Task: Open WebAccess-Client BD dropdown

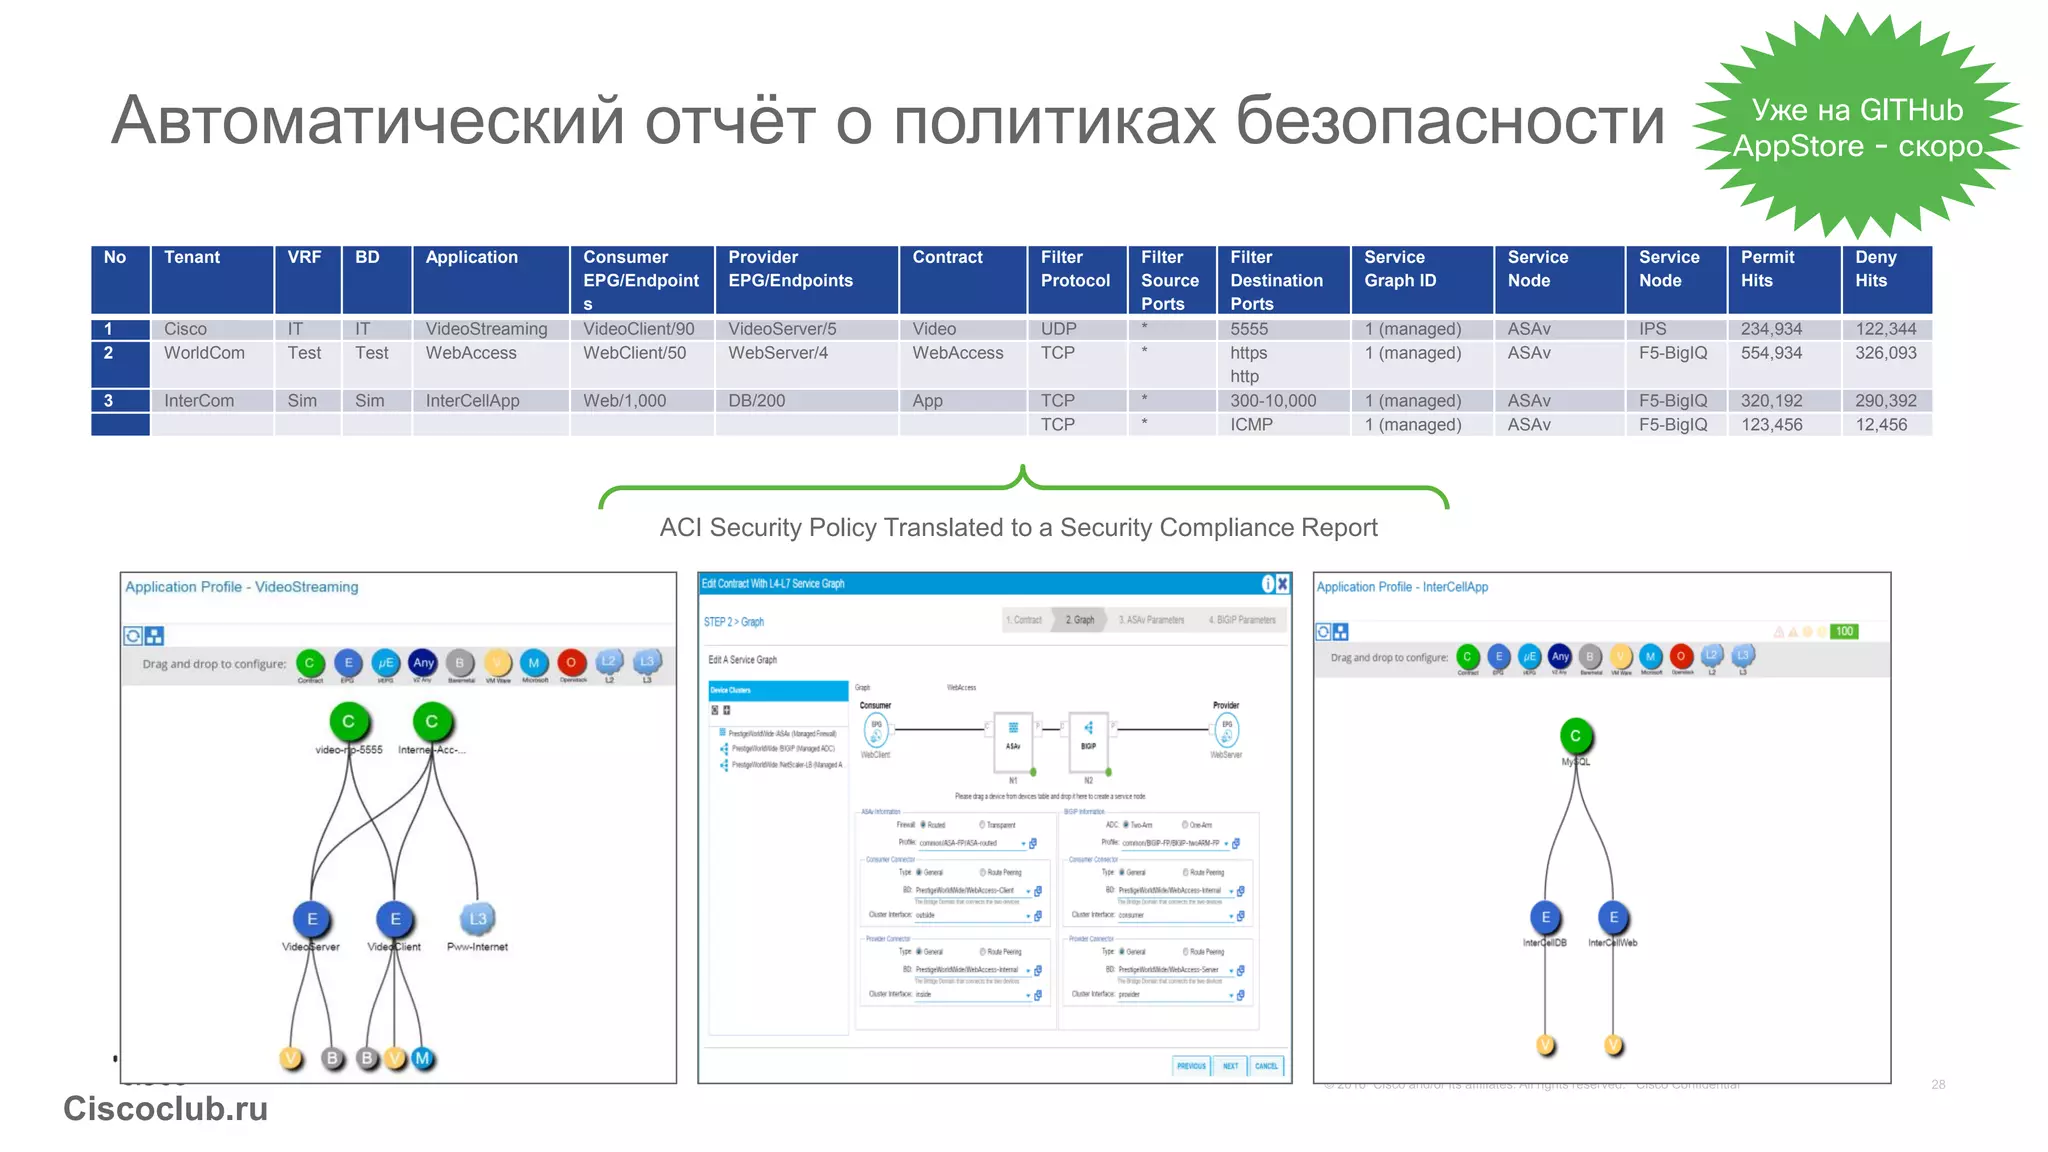Action: 1028,891
